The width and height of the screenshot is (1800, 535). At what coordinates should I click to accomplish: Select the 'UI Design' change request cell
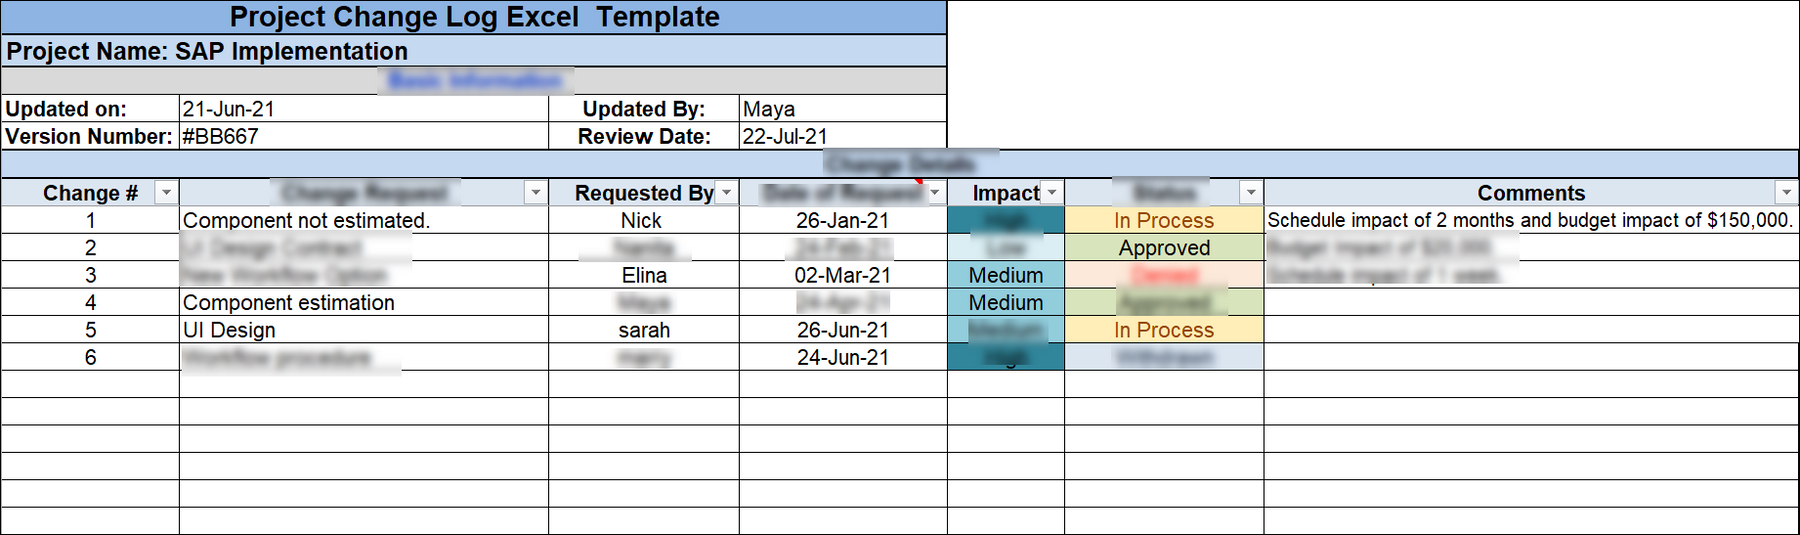229,330
